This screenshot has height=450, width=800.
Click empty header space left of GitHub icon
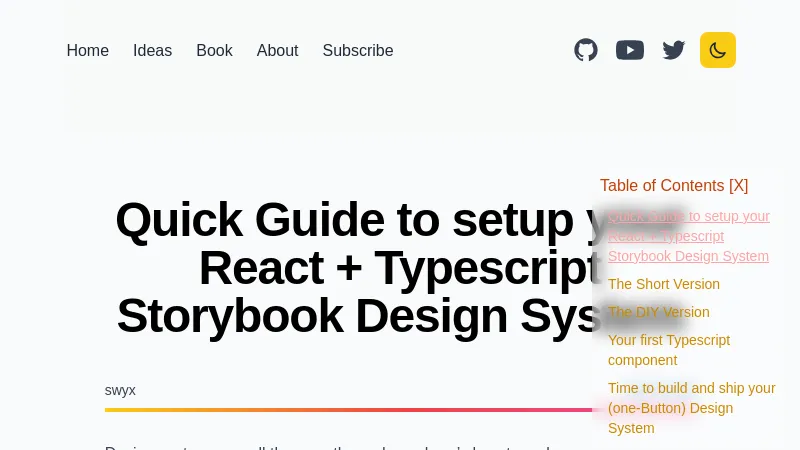pos(480,50)
